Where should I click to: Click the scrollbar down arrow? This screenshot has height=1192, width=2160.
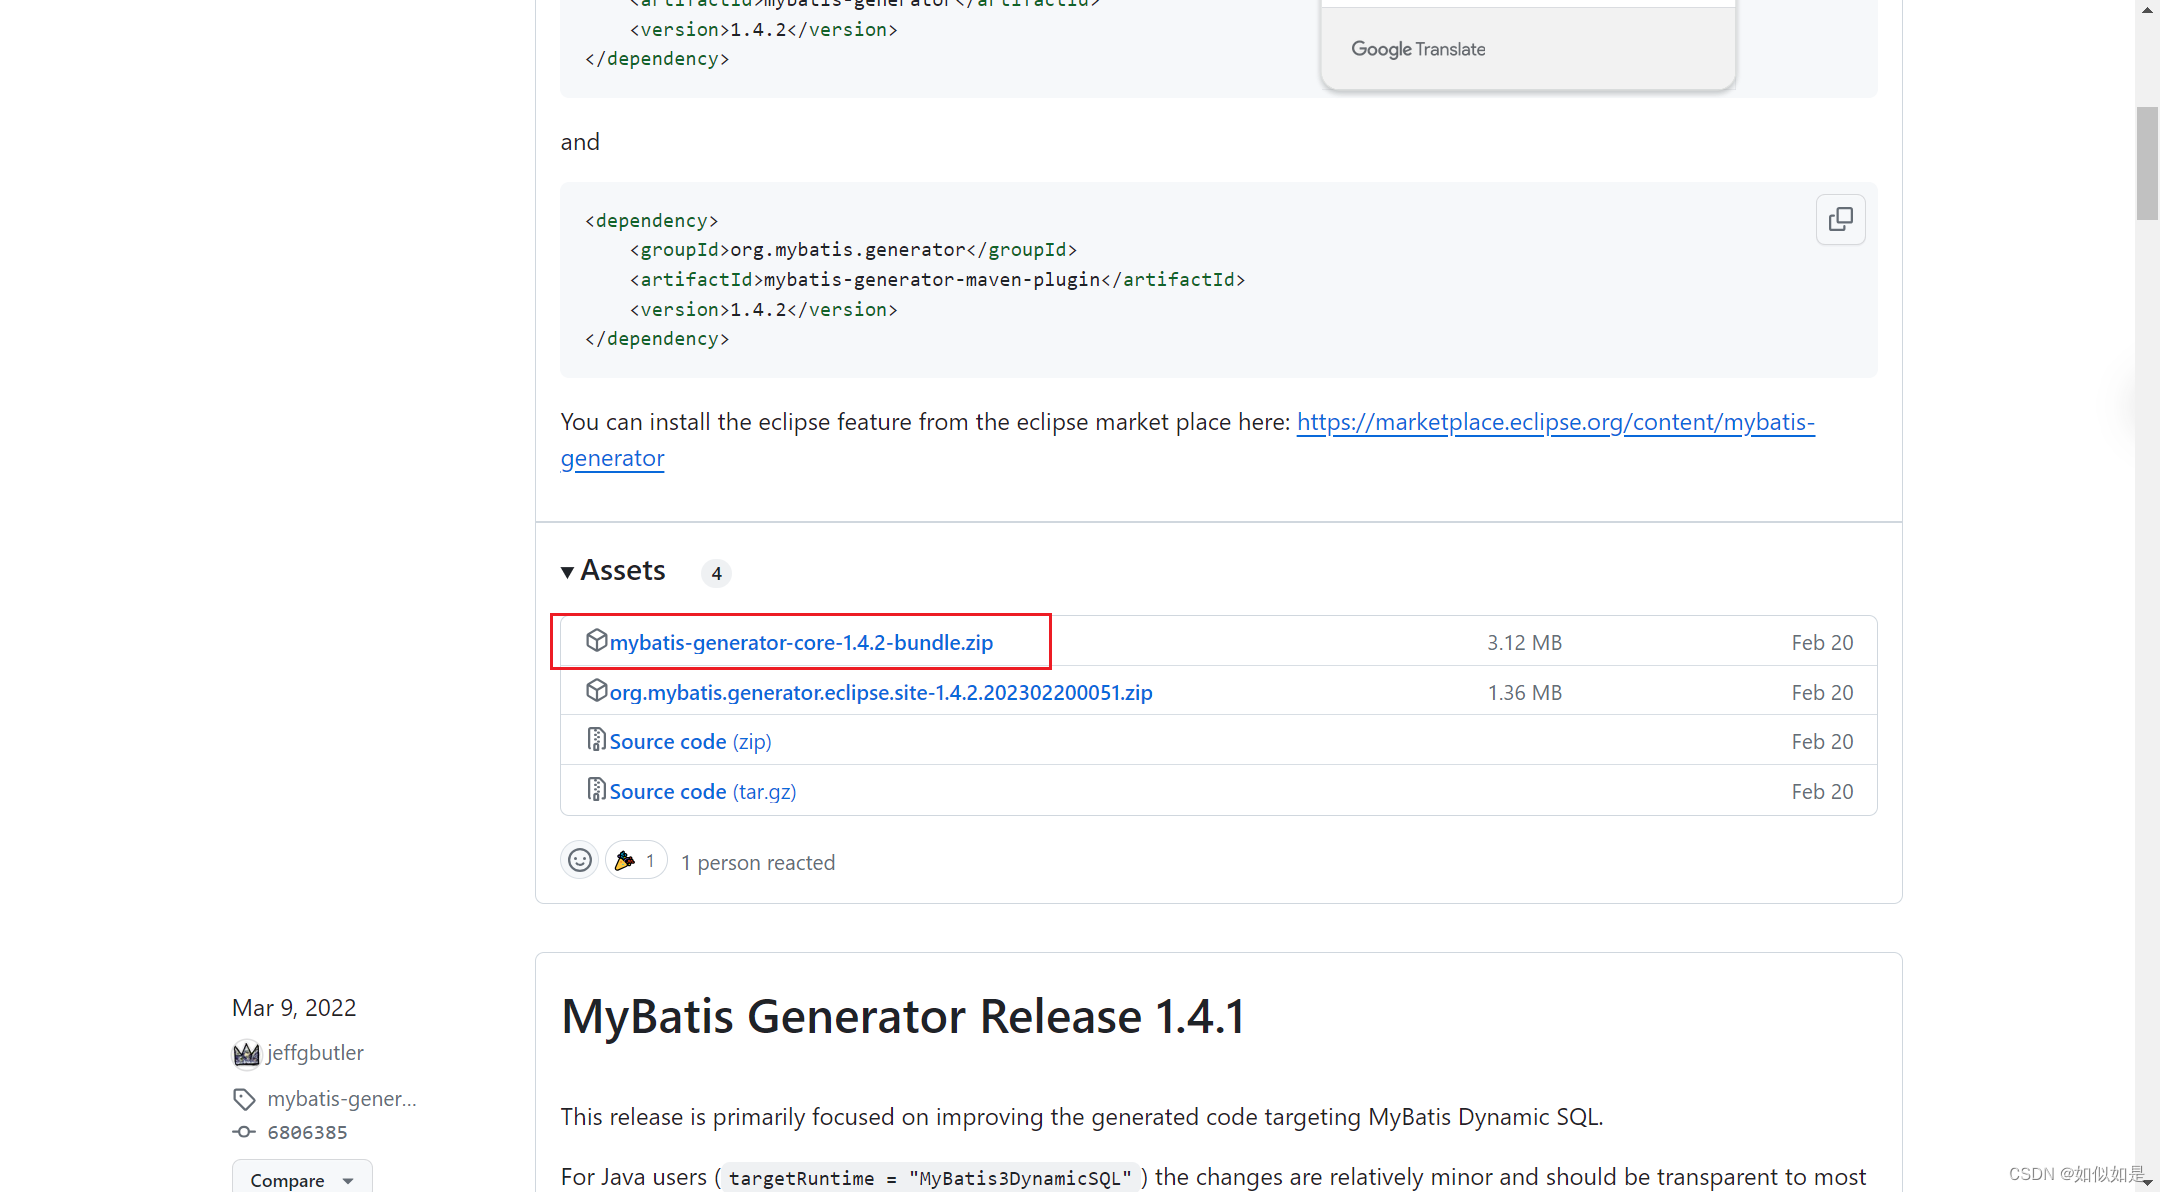(2147, 1182)
